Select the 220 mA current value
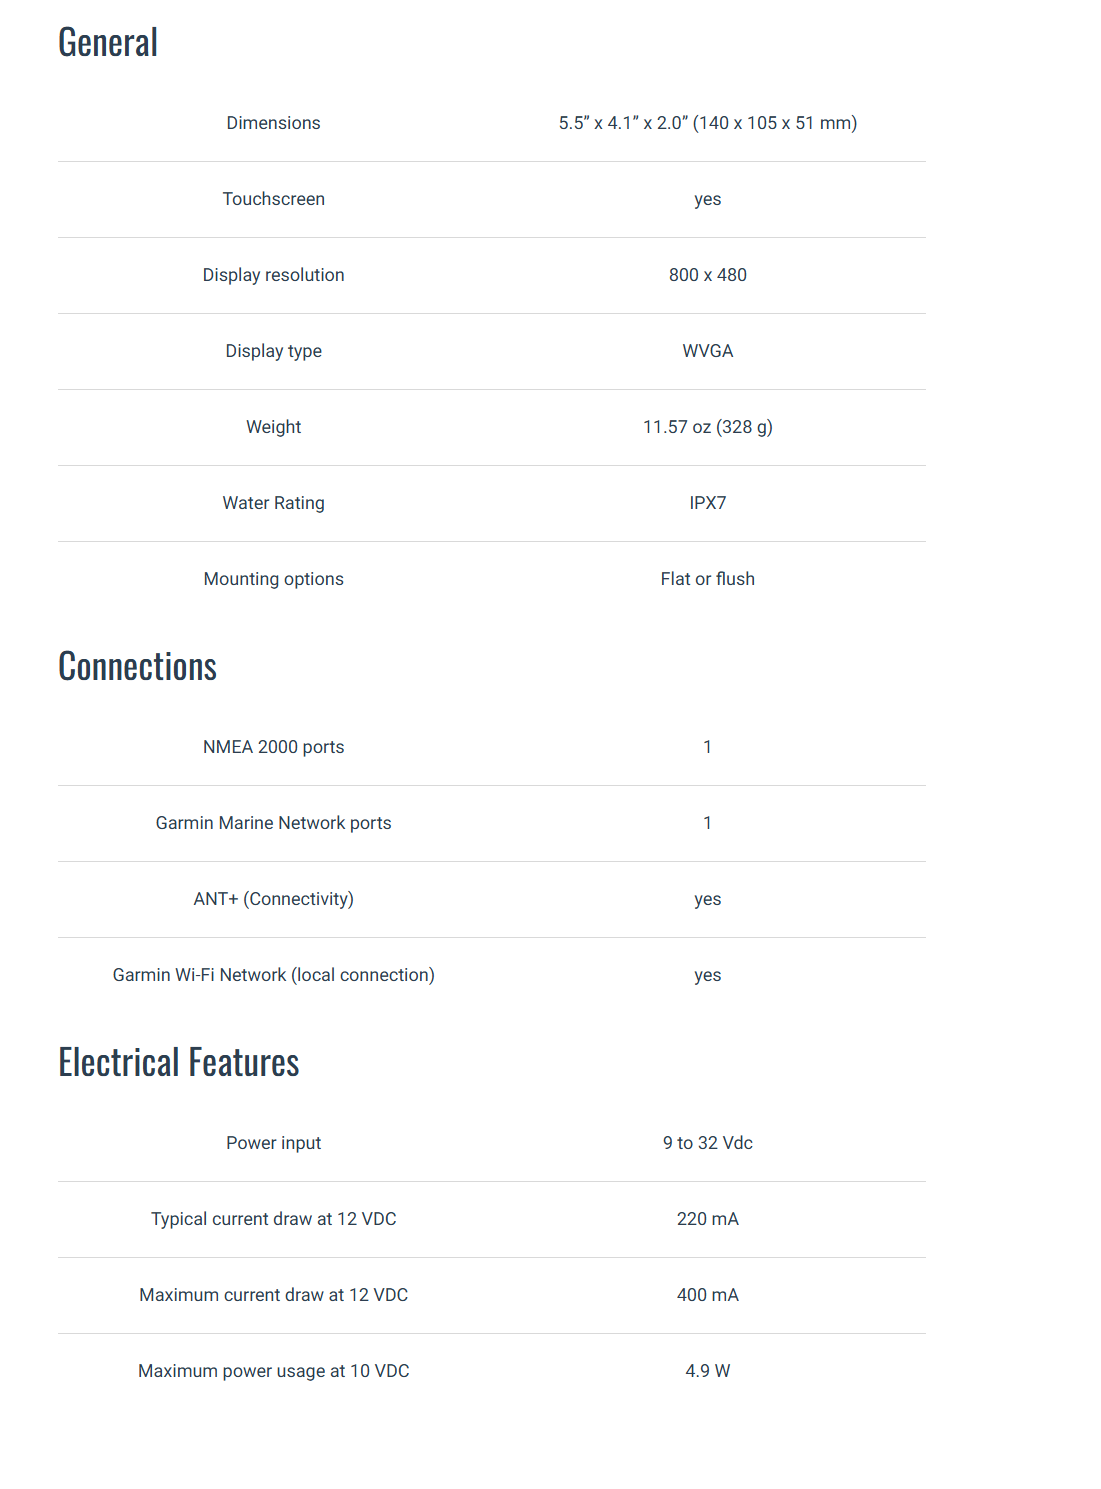 (707, 1219)
